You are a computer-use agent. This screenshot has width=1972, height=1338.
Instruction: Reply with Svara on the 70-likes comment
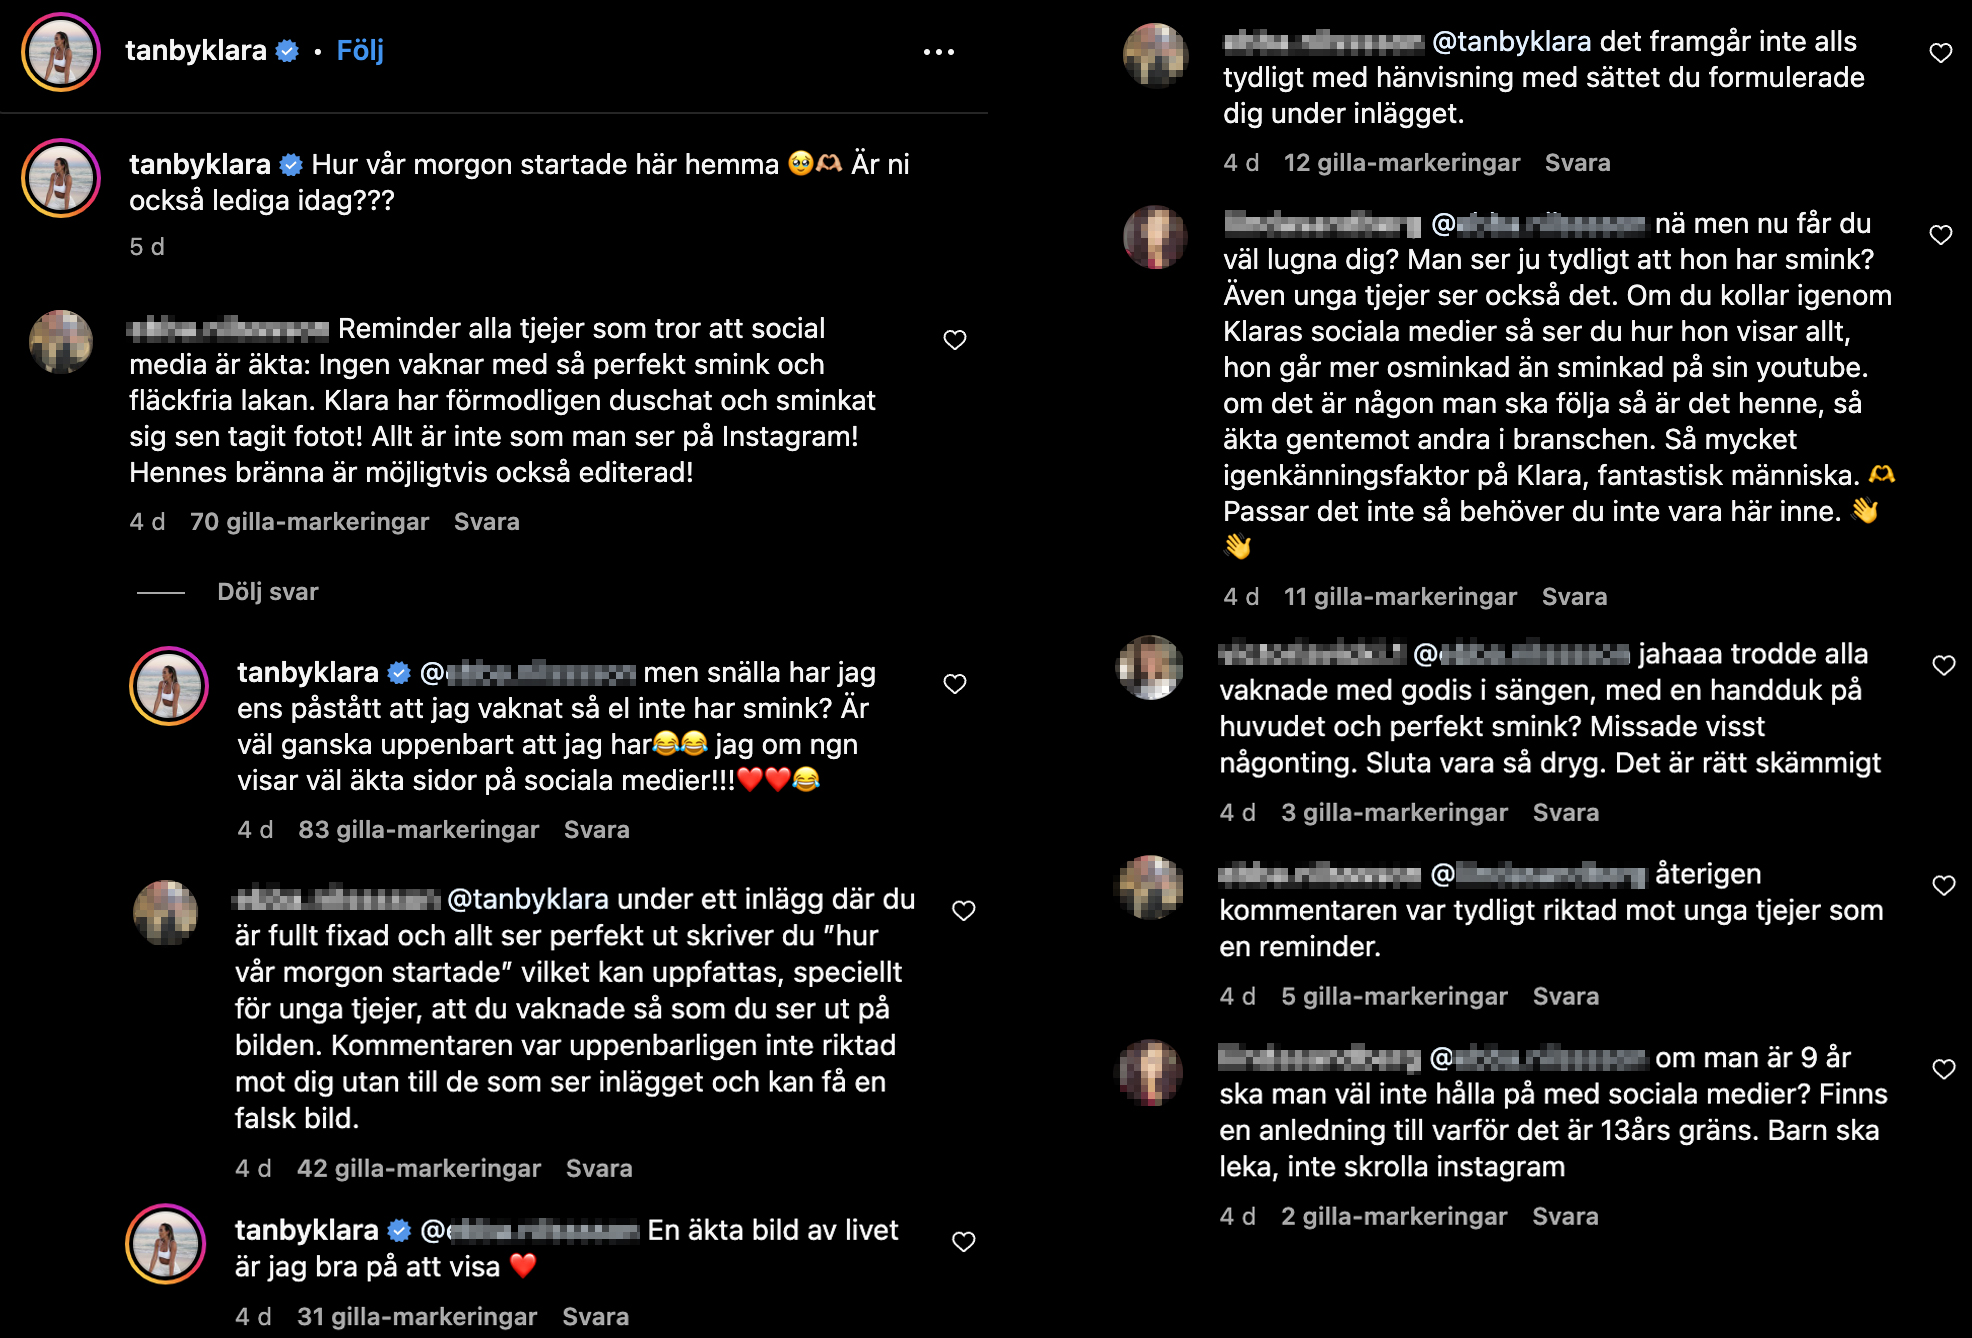click(487, 521)
